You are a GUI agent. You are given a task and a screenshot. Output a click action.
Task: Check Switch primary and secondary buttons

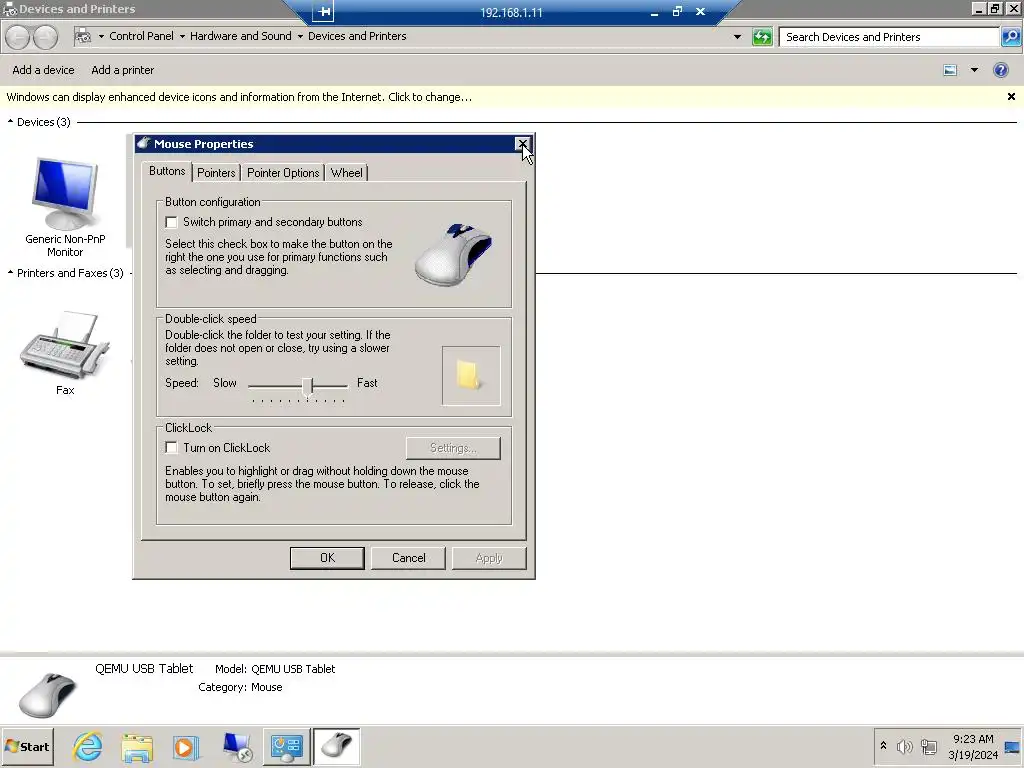click(171, 223)
